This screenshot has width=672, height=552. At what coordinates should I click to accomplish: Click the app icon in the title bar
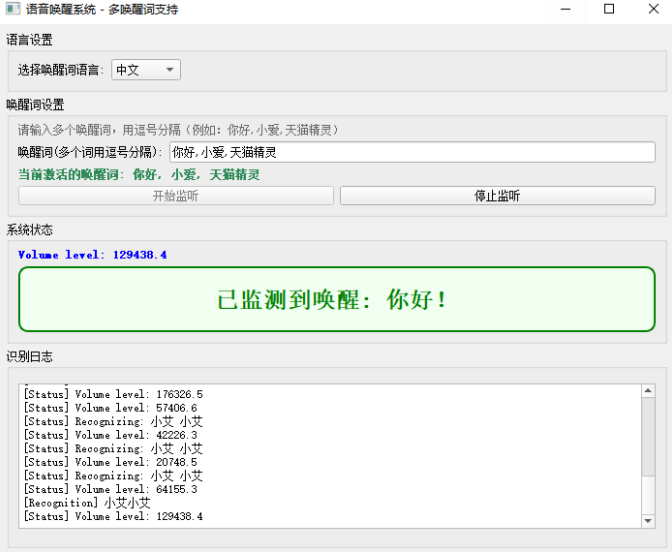(x=13, y=9)
